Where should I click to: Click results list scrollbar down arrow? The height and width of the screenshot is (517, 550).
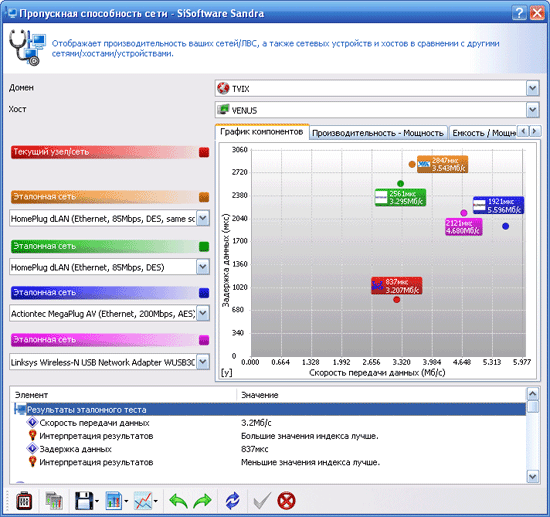click(532, 476)
